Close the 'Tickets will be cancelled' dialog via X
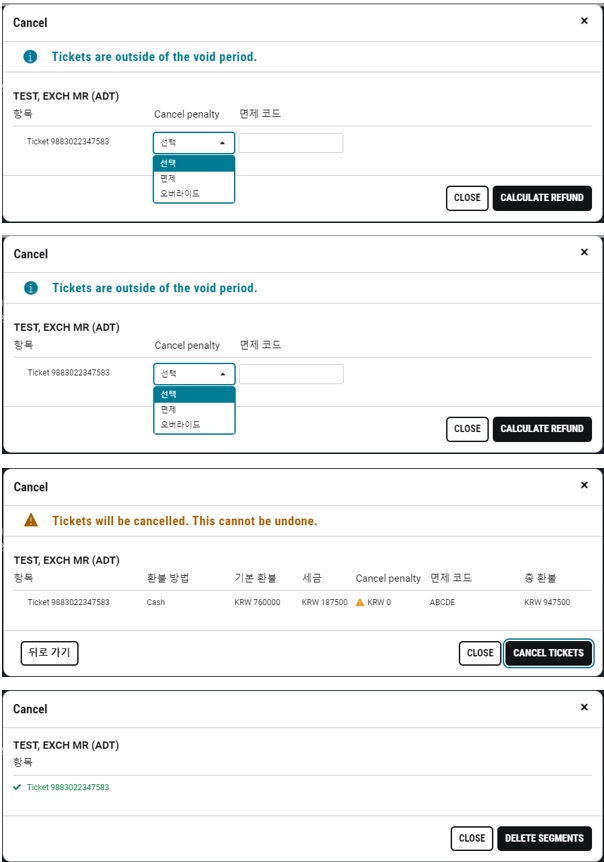This screenshot has height=862, width=604. click(584, 485)
